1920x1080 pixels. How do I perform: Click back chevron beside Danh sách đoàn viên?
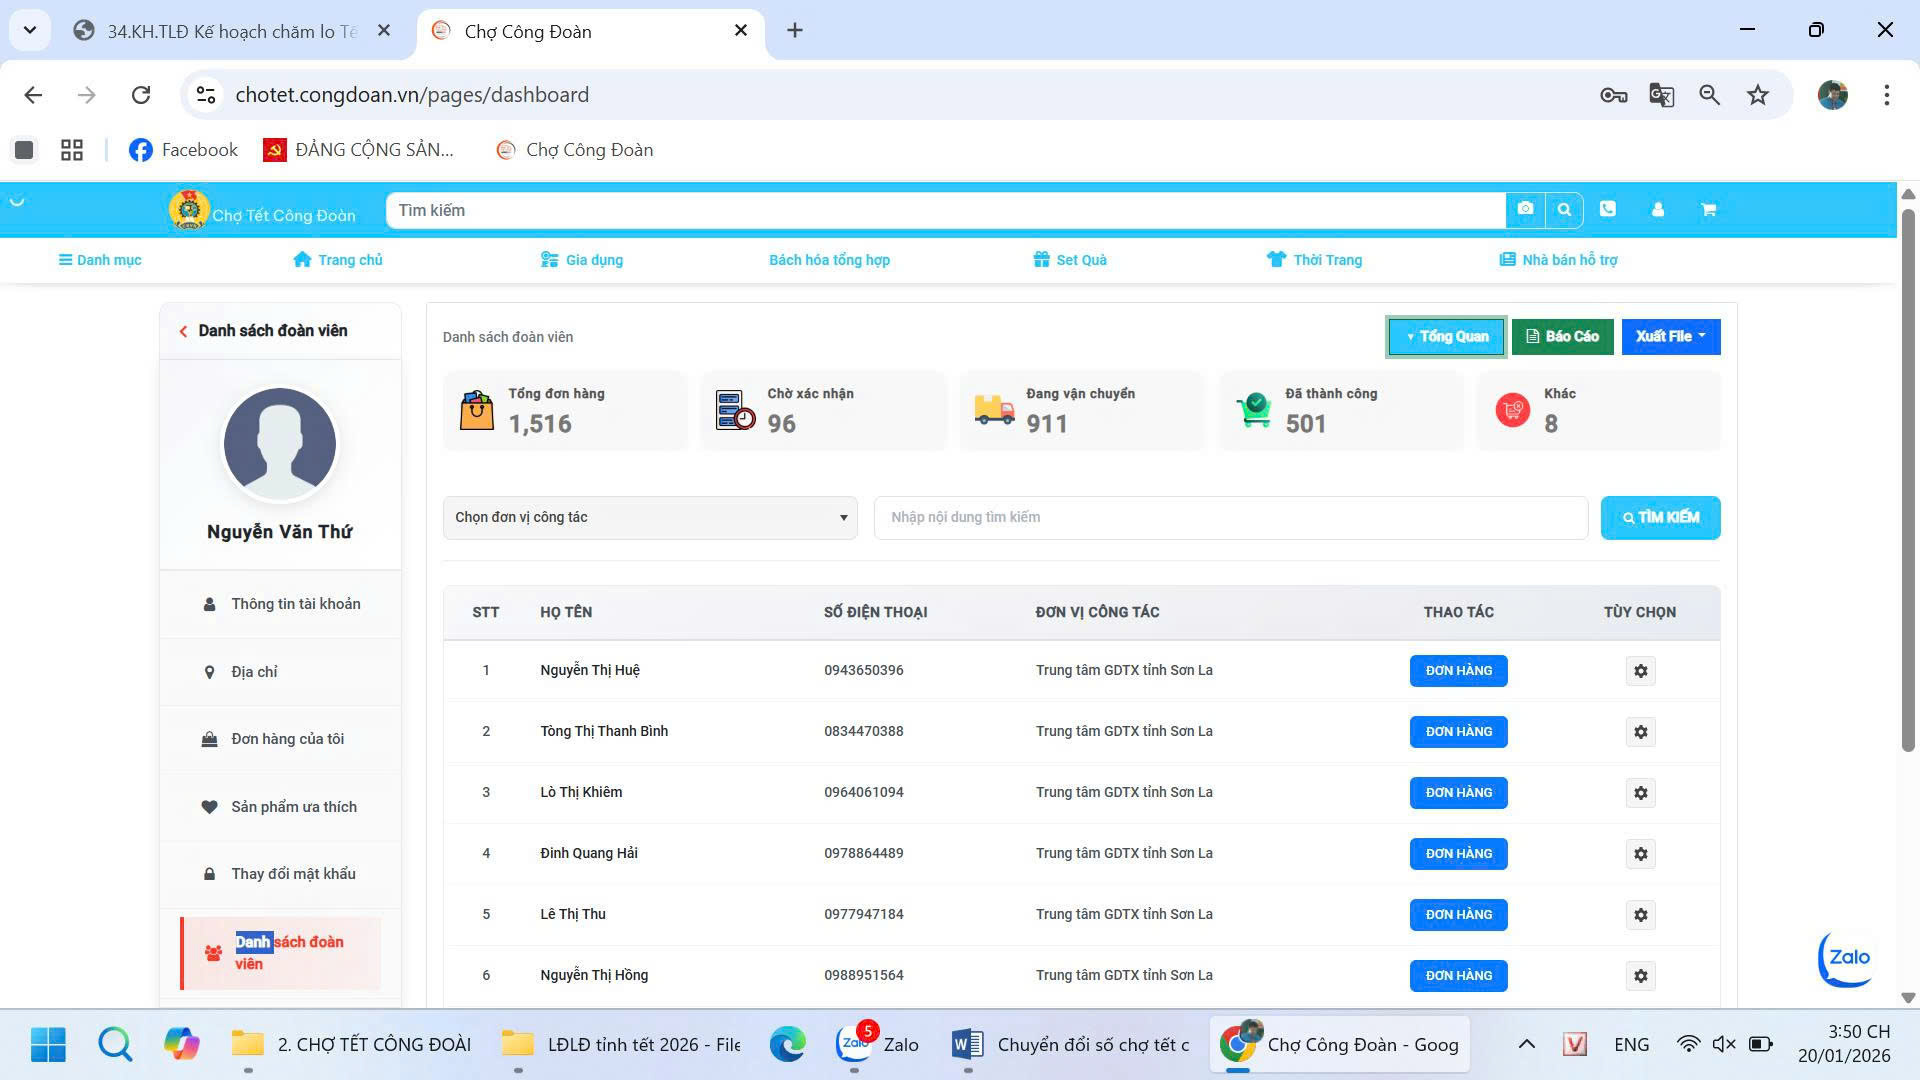click(183, 331)
